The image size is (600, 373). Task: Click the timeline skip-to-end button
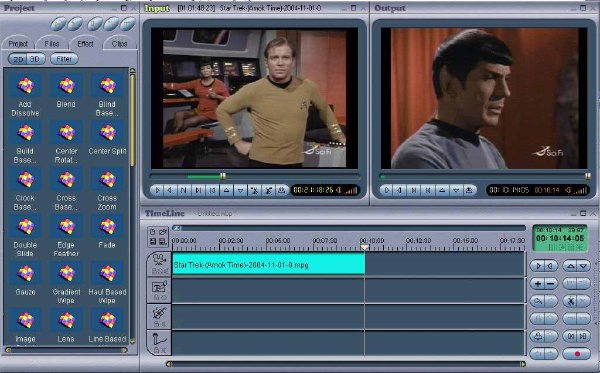[x=583, y=336]
